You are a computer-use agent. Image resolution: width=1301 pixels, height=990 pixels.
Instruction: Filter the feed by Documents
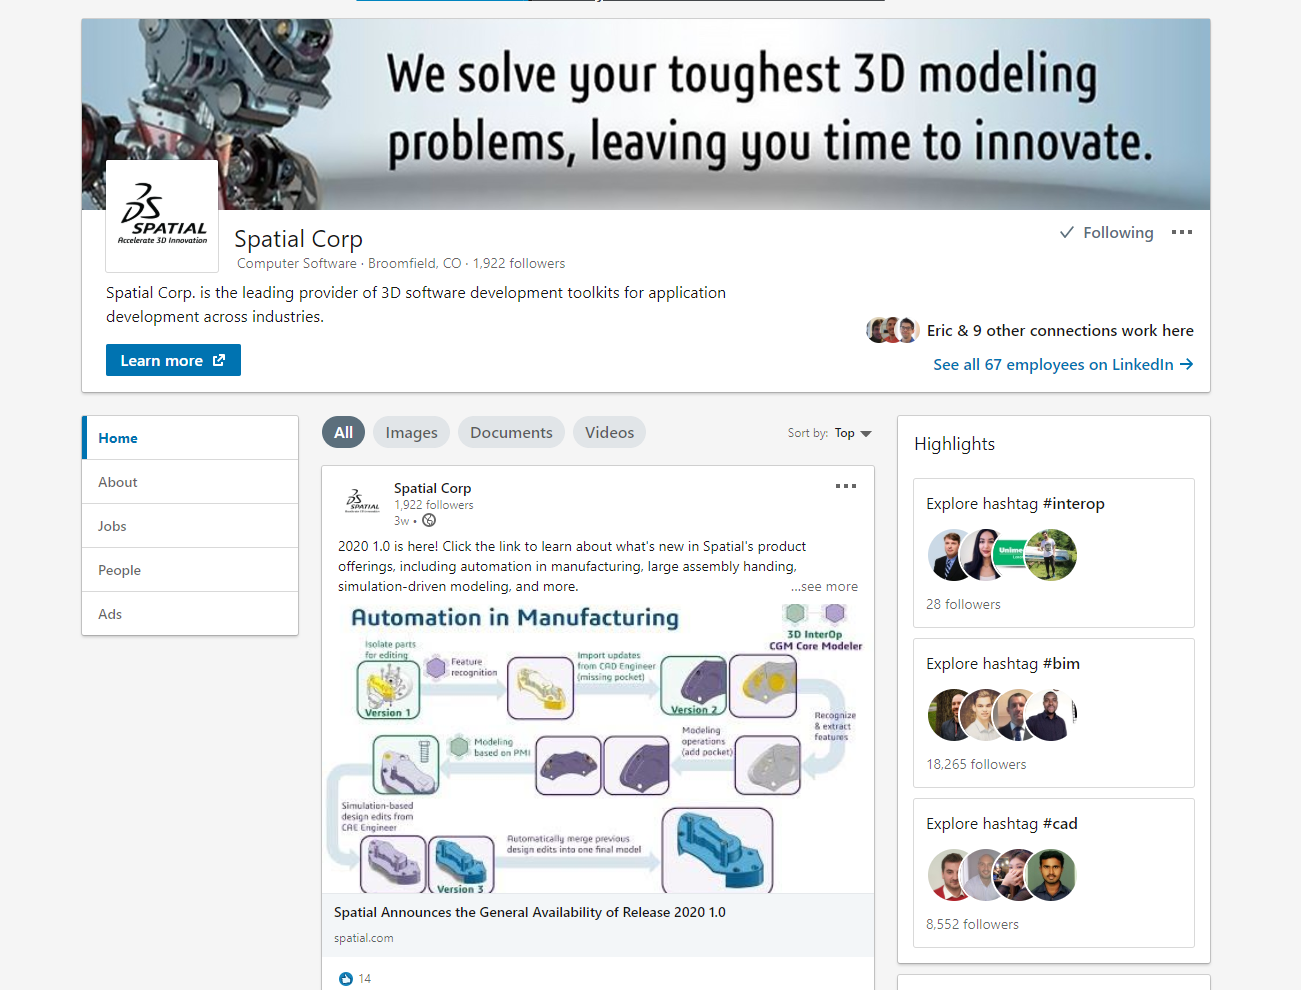[x=511, y=432]
